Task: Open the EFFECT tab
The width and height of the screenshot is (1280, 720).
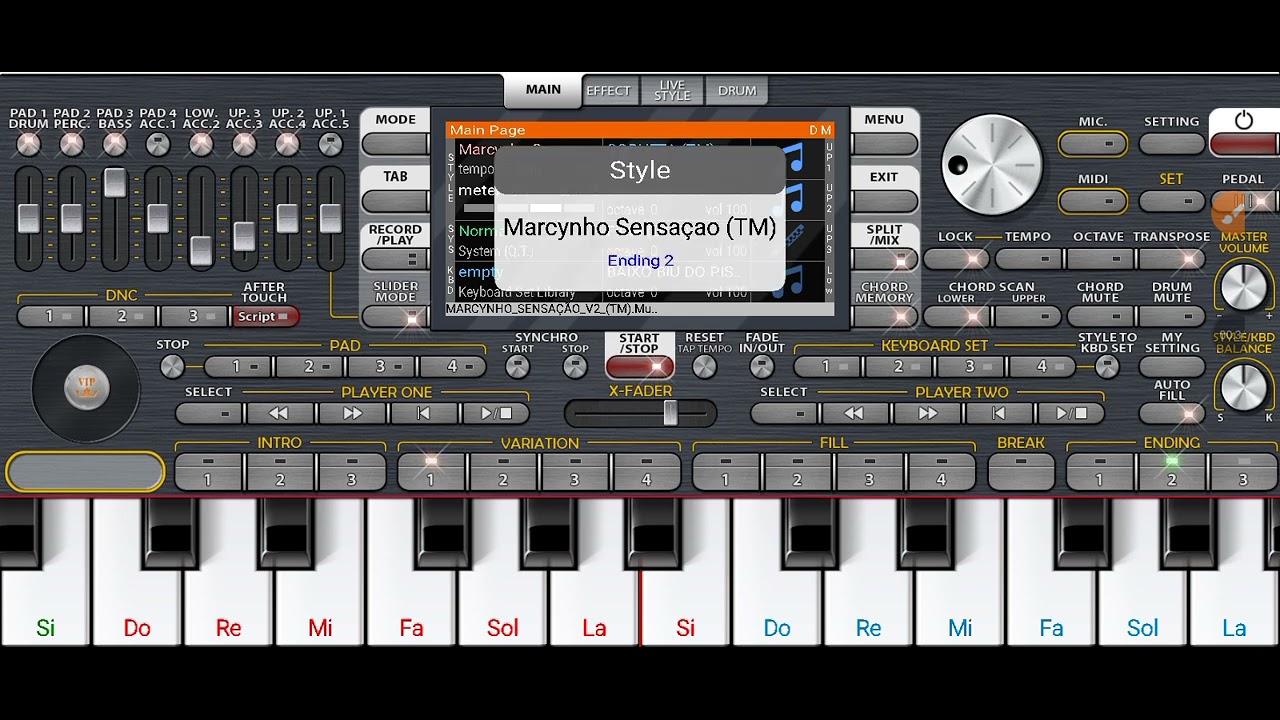Action: click(x=608, y=91)
